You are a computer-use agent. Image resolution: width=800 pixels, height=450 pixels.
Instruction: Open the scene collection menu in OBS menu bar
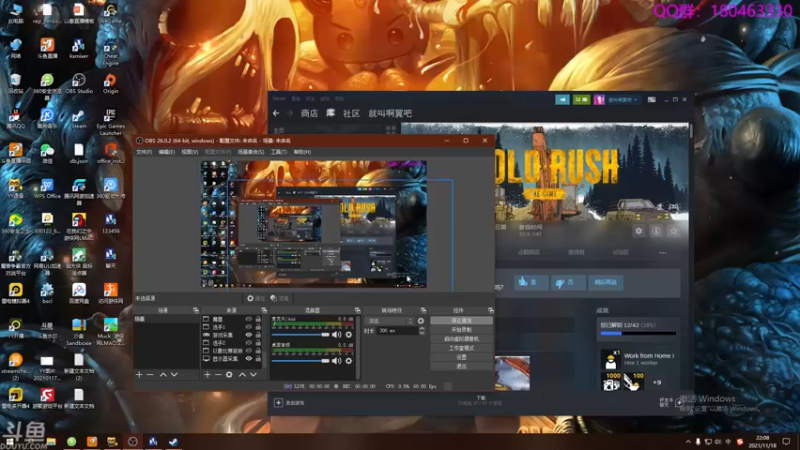(251, 152)
